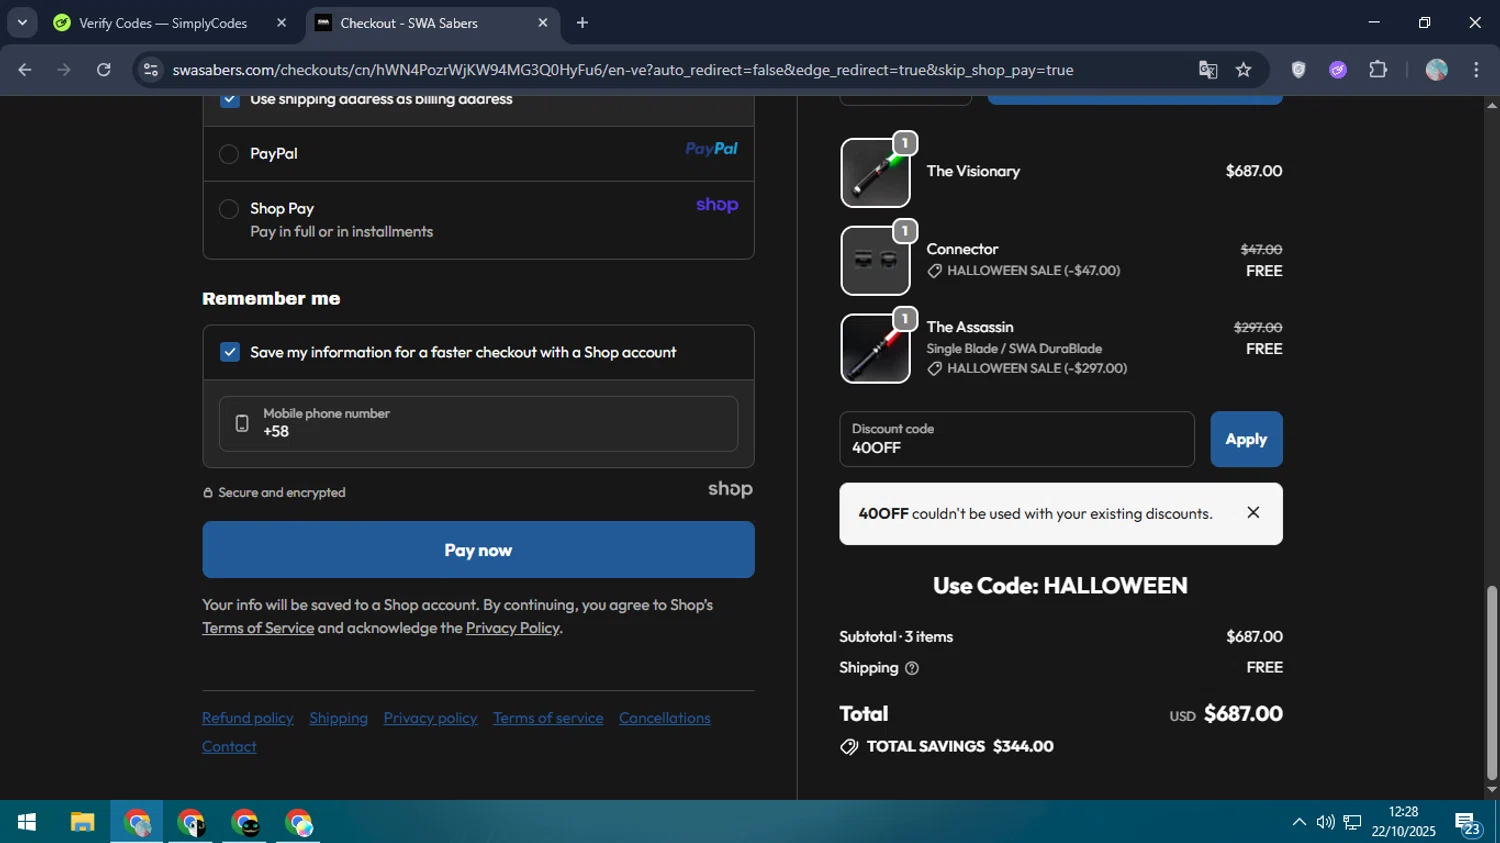Click the Discount code input field

(x=1017, y=439)
